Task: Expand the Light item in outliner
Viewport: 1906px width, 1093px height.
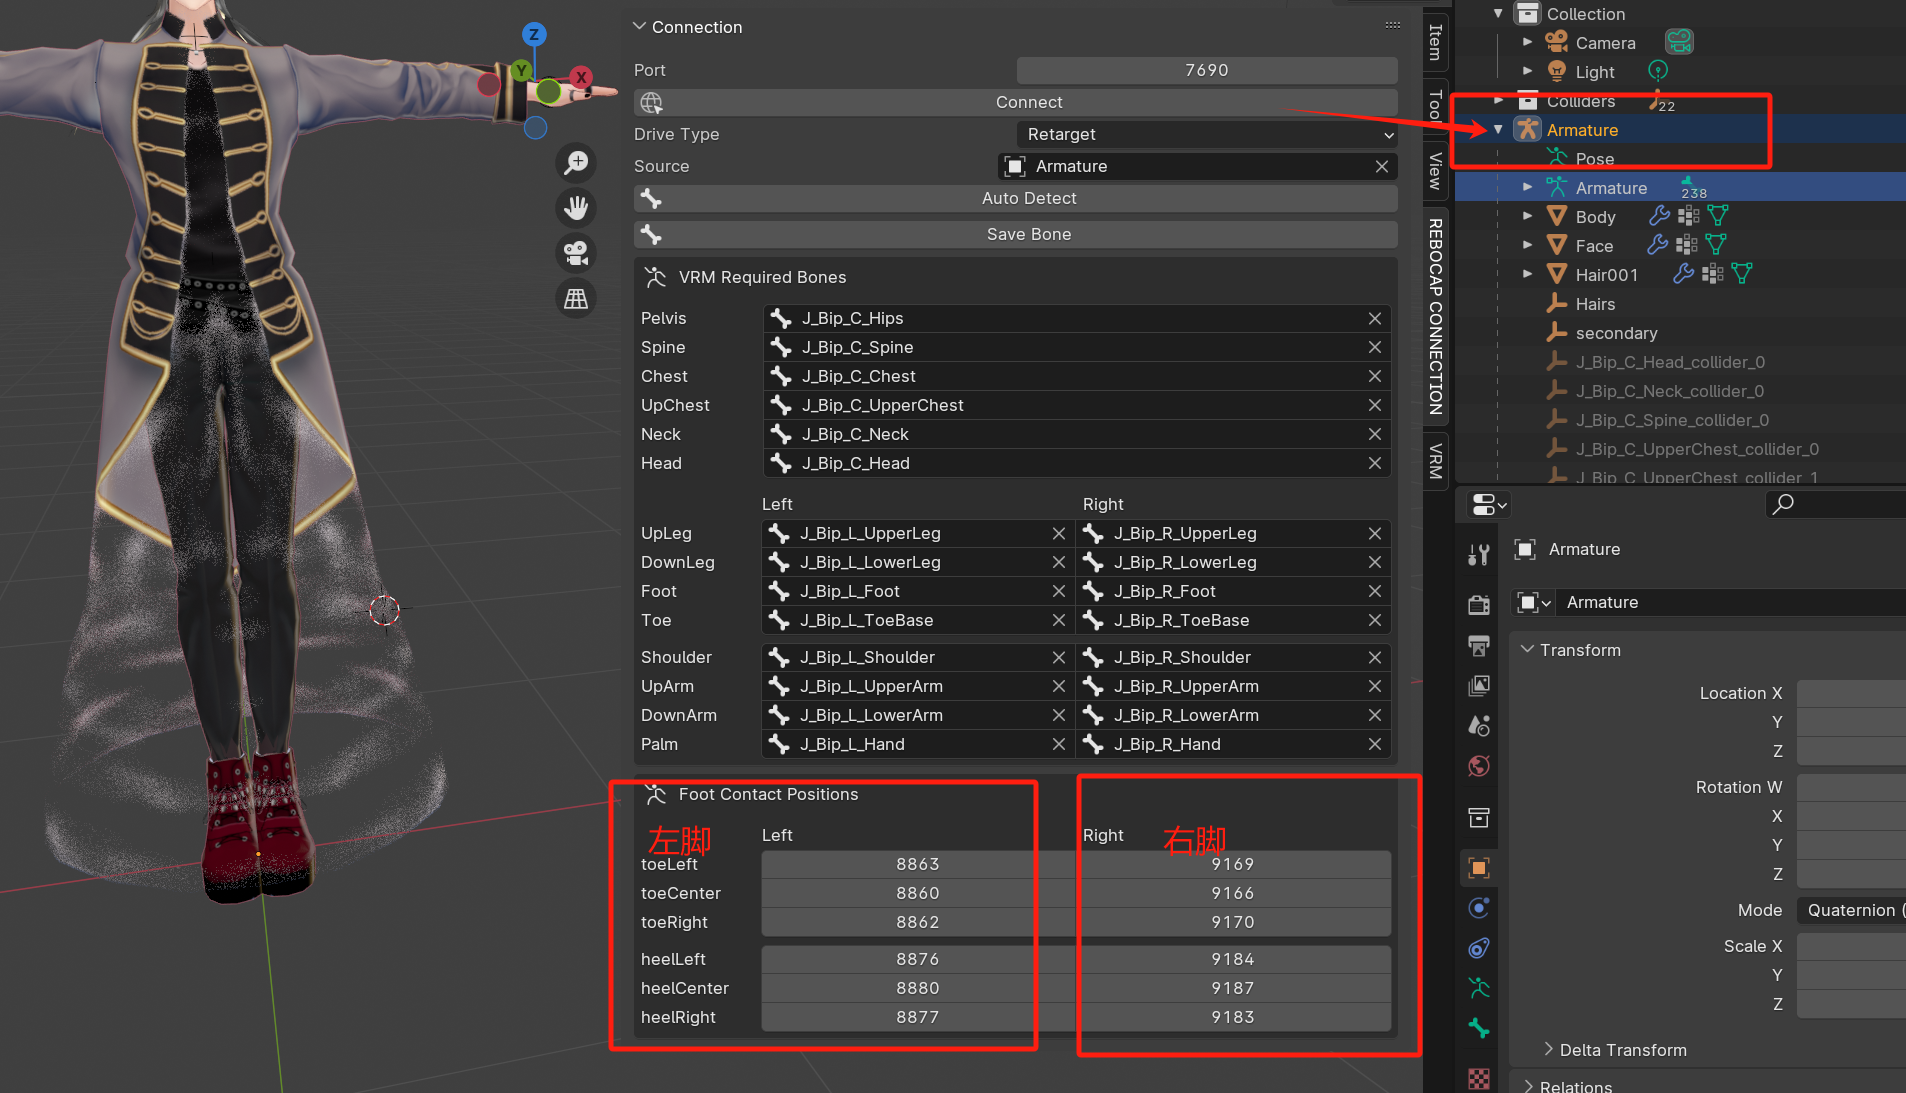Action: point(1527,71)
